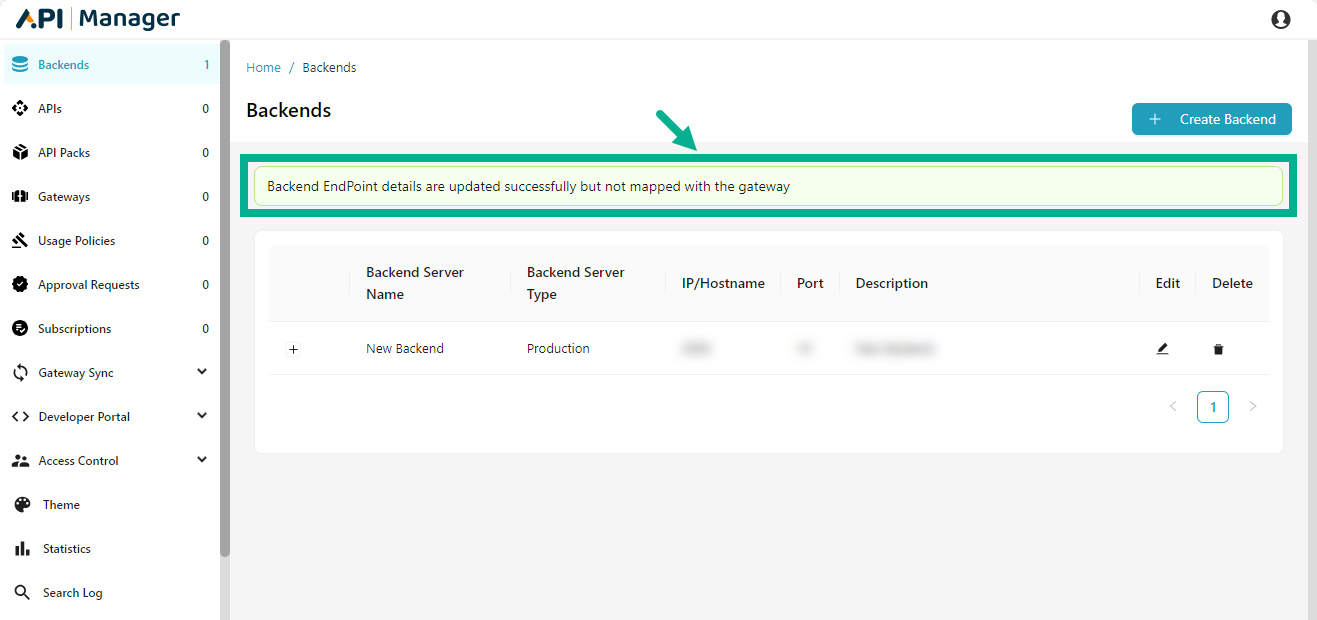This screenshot has height=620, width=1317.
Task: Switch to the Theme section
Action: 60,504
